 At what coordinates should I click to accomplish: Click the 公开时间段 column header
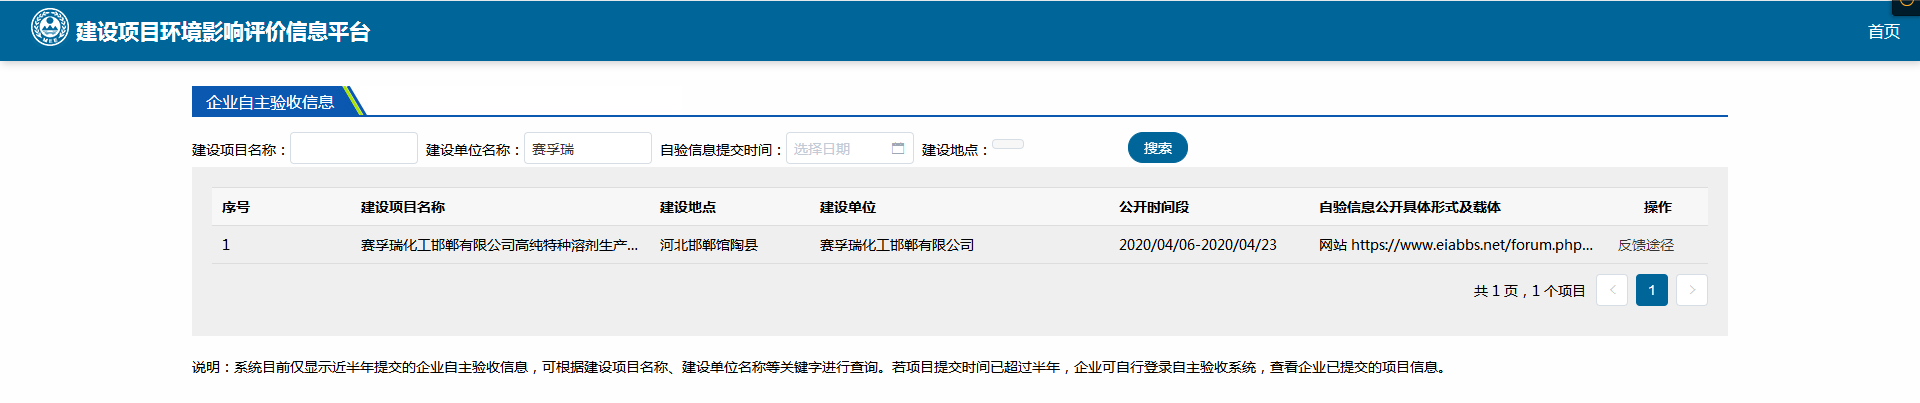click(1154, 207)
